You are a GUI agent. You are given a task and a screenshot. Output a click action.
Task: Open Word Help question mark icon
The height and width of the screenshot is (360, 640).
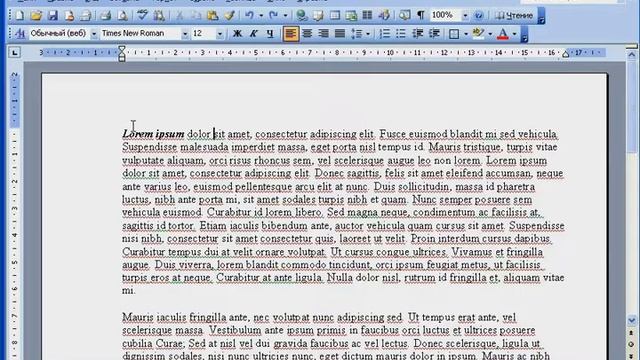click(478, 16)
